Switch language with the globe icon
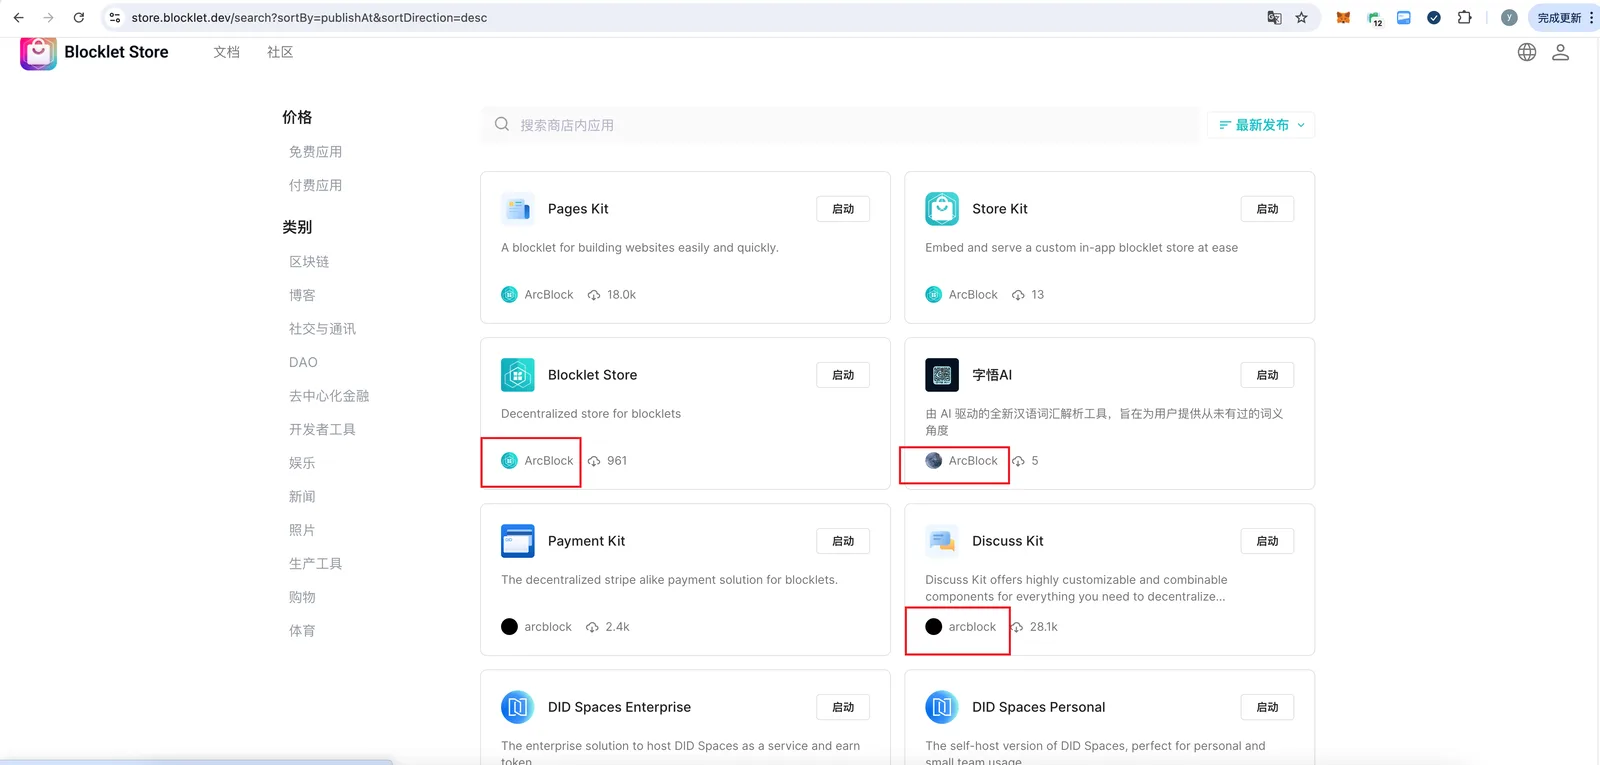This screenshot has width=1600, height=765. tap(1527, 52)
